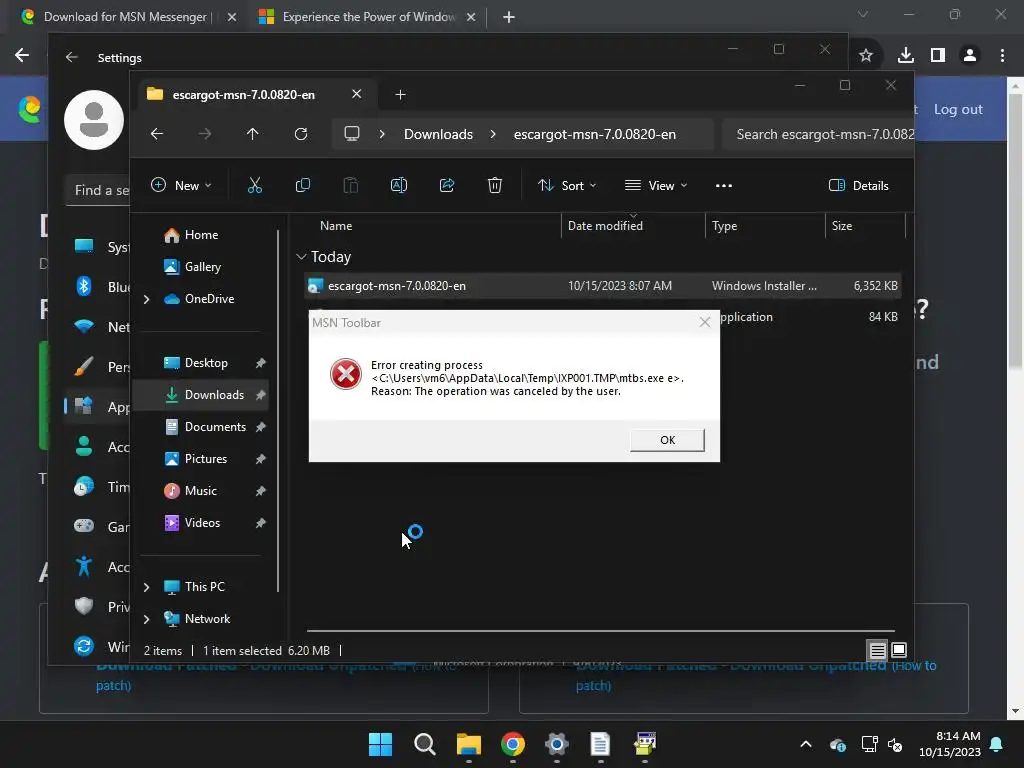1024x768 pixels.
Task: Expand the This PC tree node
Action: click(x=146, y=587)
